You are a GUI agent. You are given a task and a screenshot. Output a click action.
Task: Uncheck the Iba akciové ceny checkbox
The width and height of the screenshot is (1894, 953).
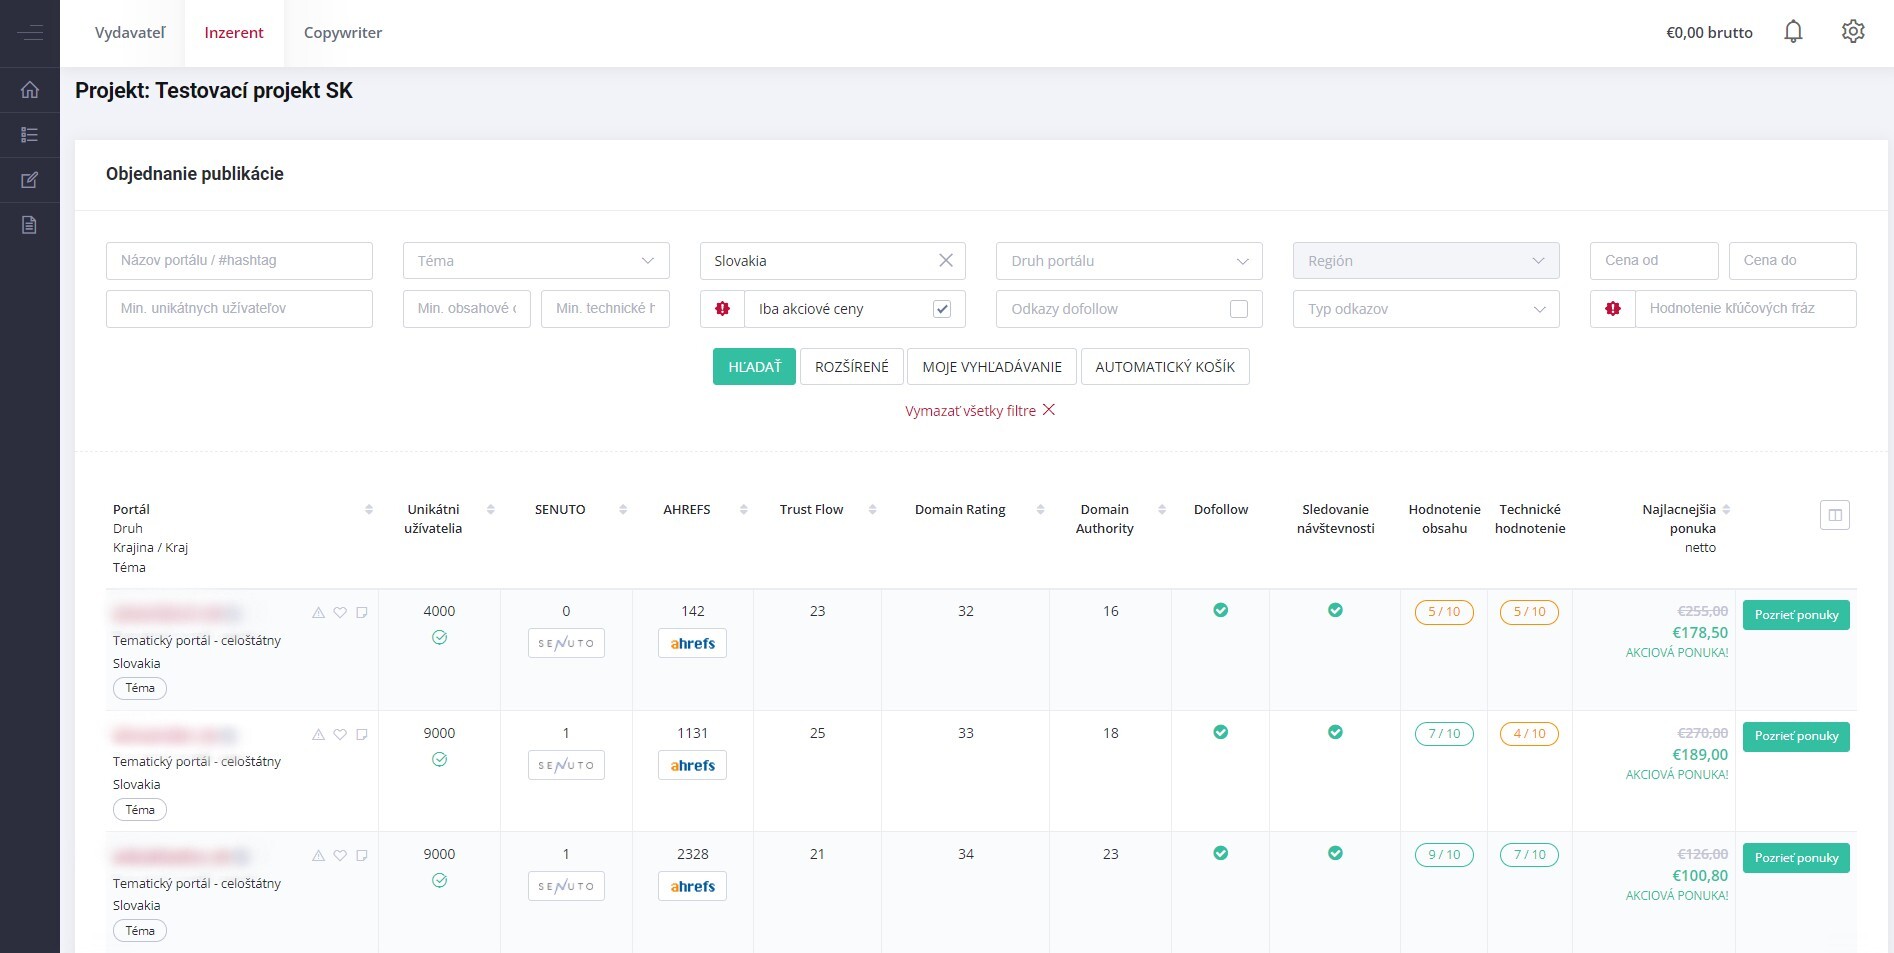(x=941, y=309)
